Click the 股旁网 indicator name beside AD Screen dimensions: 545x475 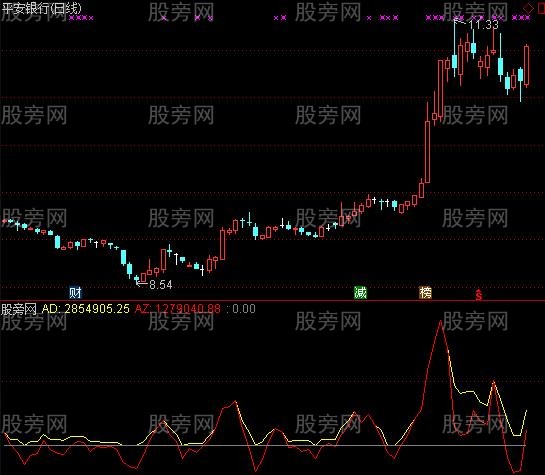(x=19, y=309)
